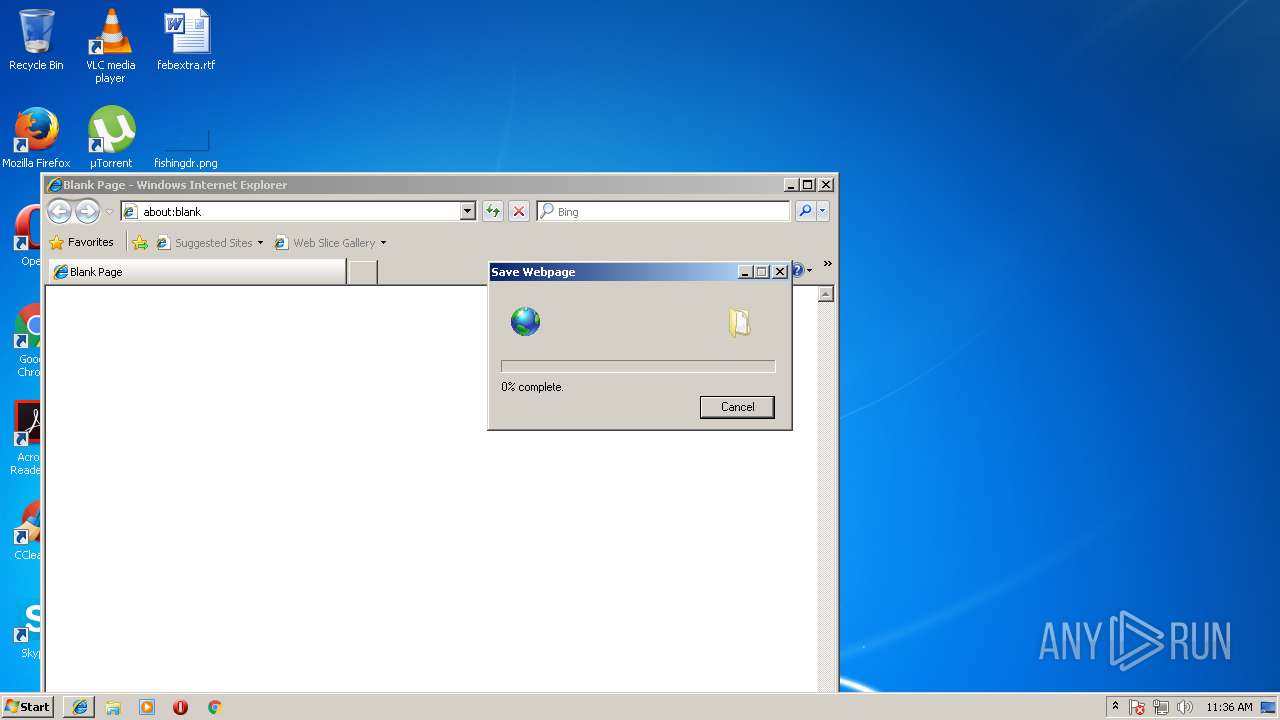Screen dimensions: 1280x720
Task: Expand Suggested Sites dropdown arrow
Action: pyautogui.click(x=261, y=242)
